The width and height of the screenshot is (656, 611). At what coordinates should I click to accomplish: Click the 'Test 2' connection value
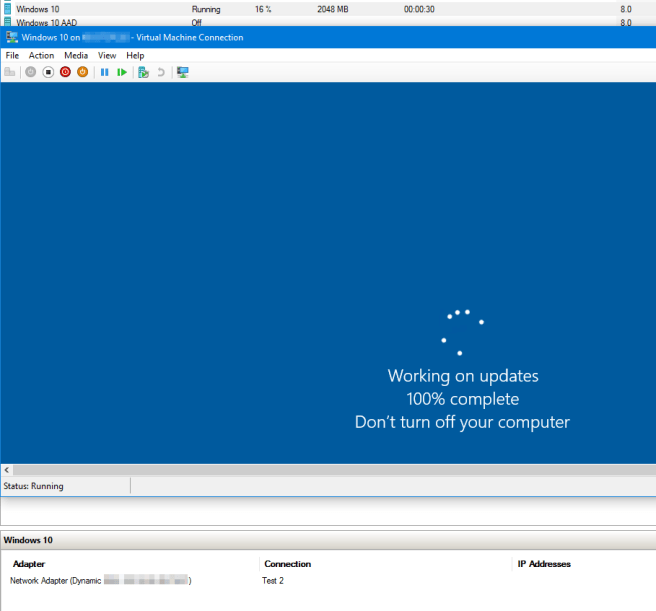(x=273, y=580)
